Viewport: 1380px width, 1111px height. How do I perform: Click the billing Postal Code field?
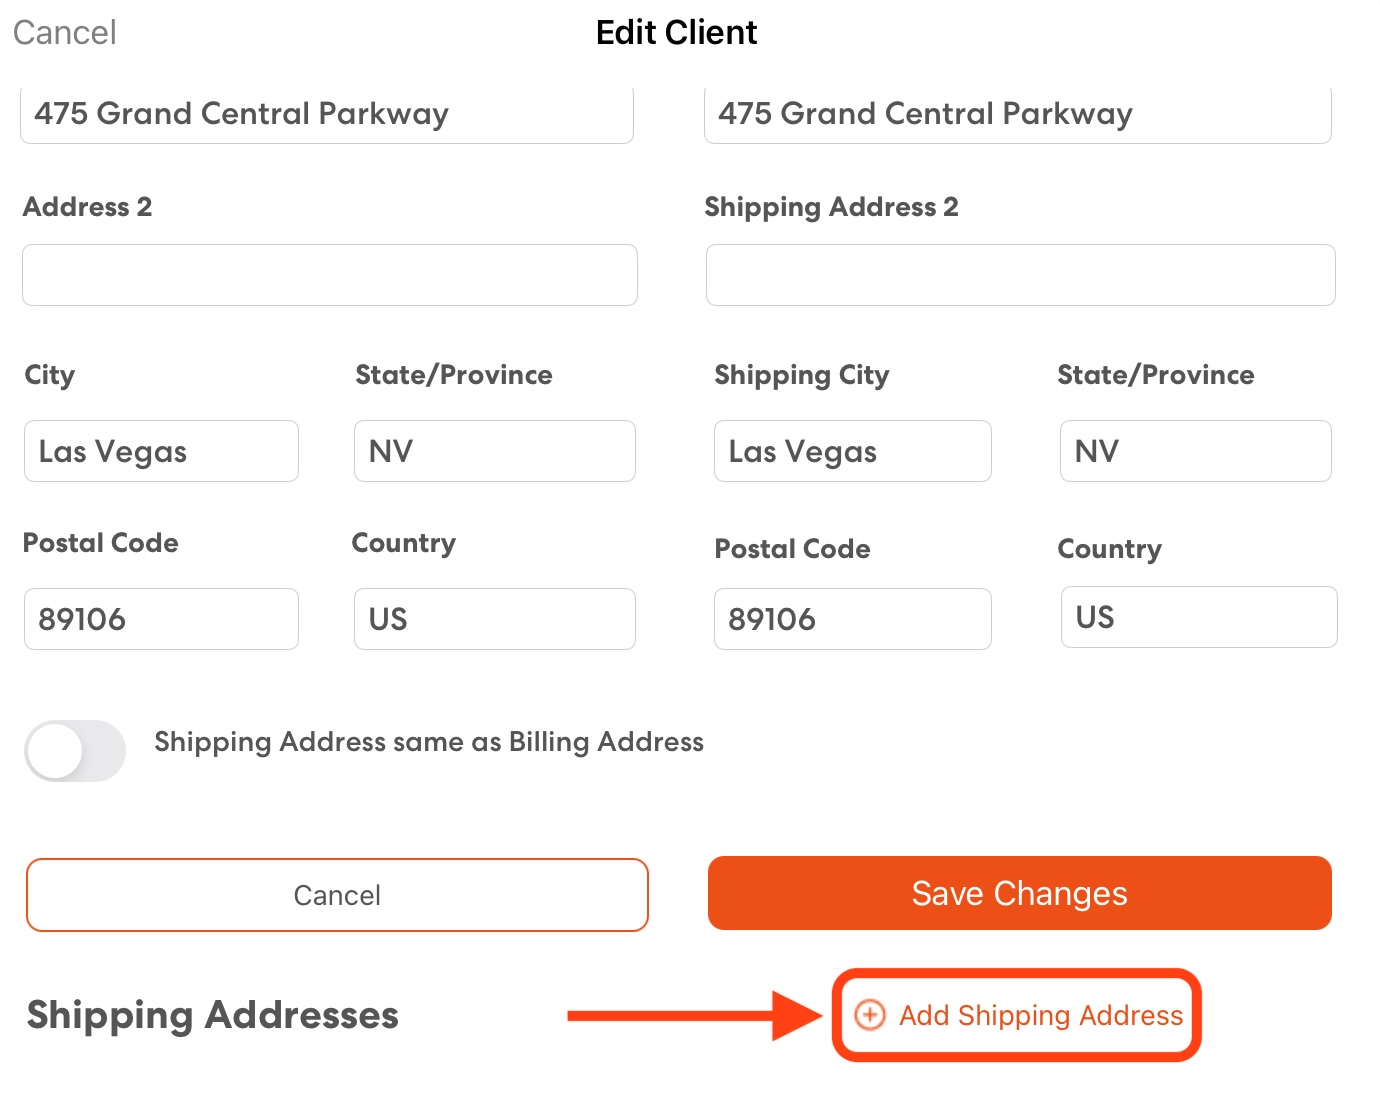click(x=161, y=619)
